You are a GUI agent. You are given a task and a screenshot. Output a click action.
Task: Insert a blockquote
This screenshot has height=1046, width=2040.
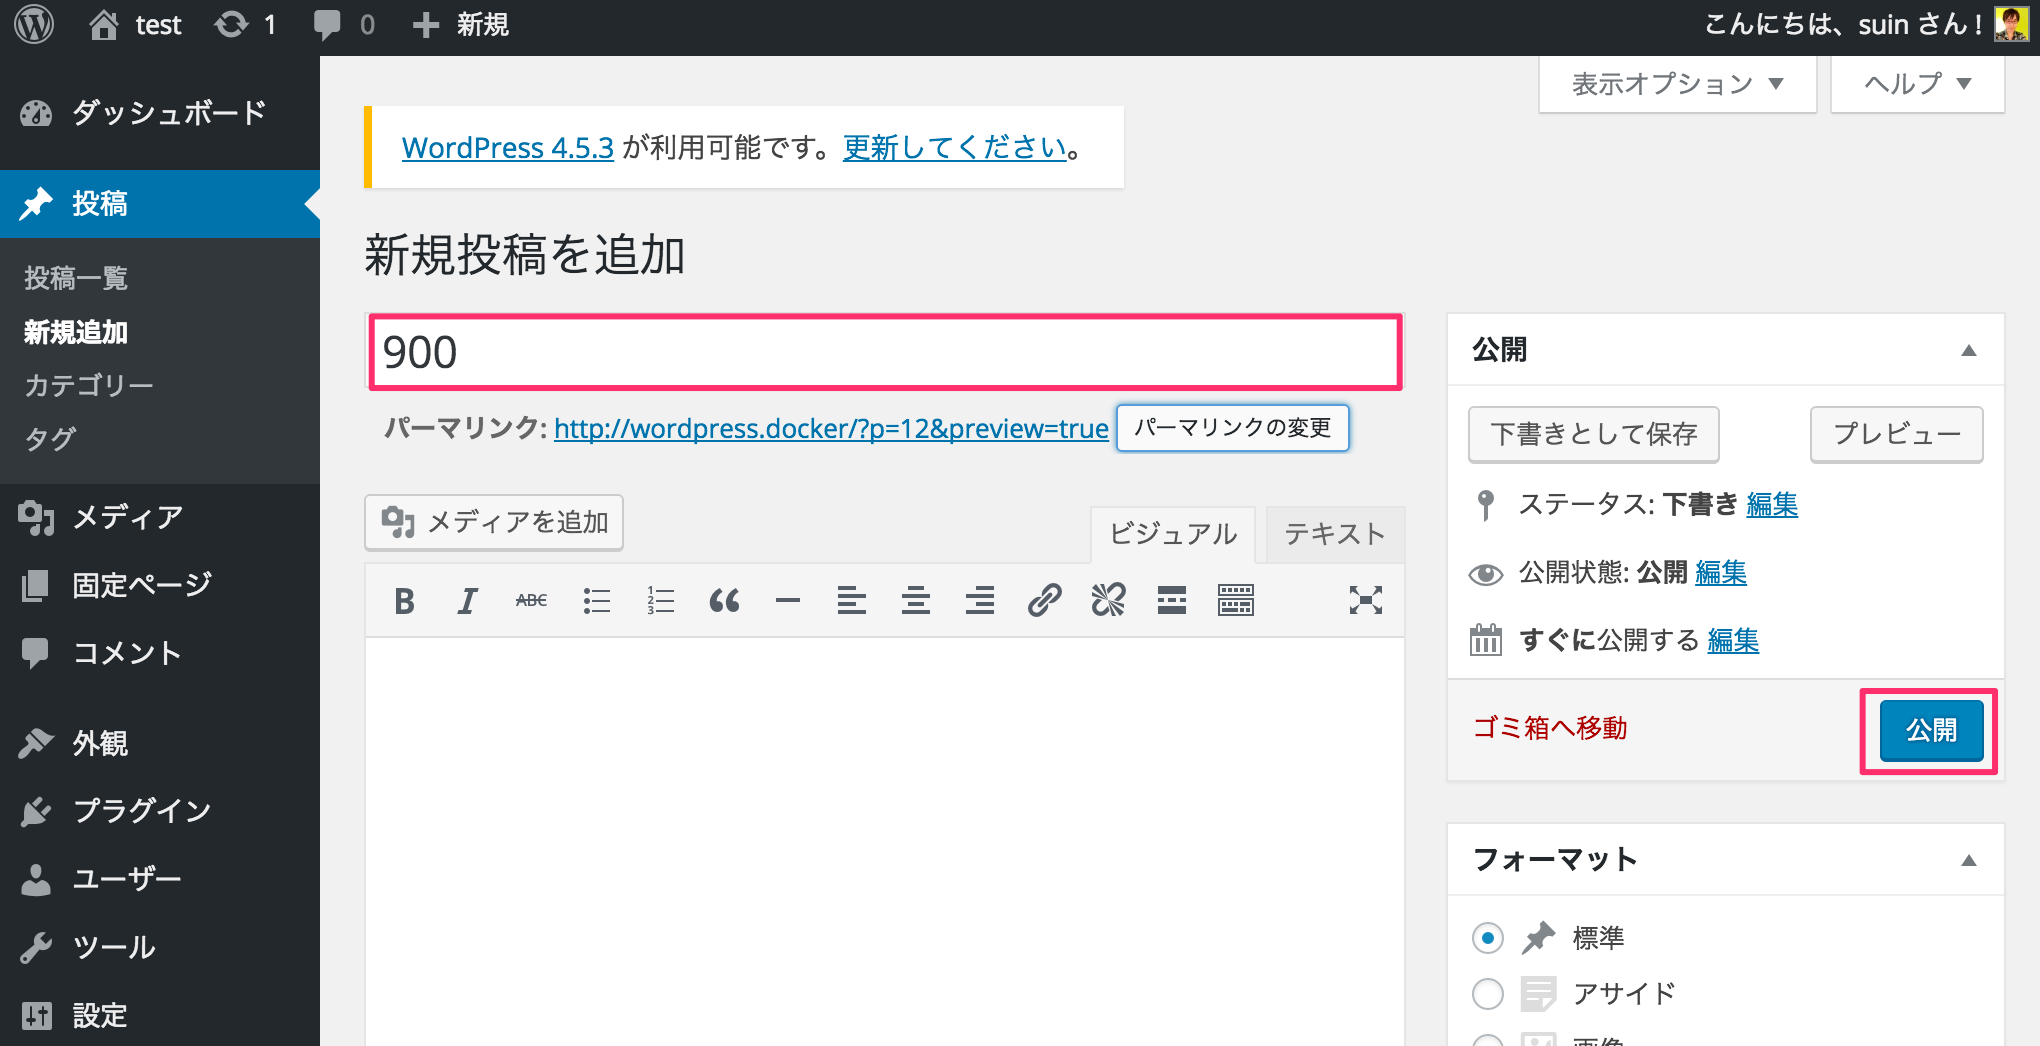(724, 601)
